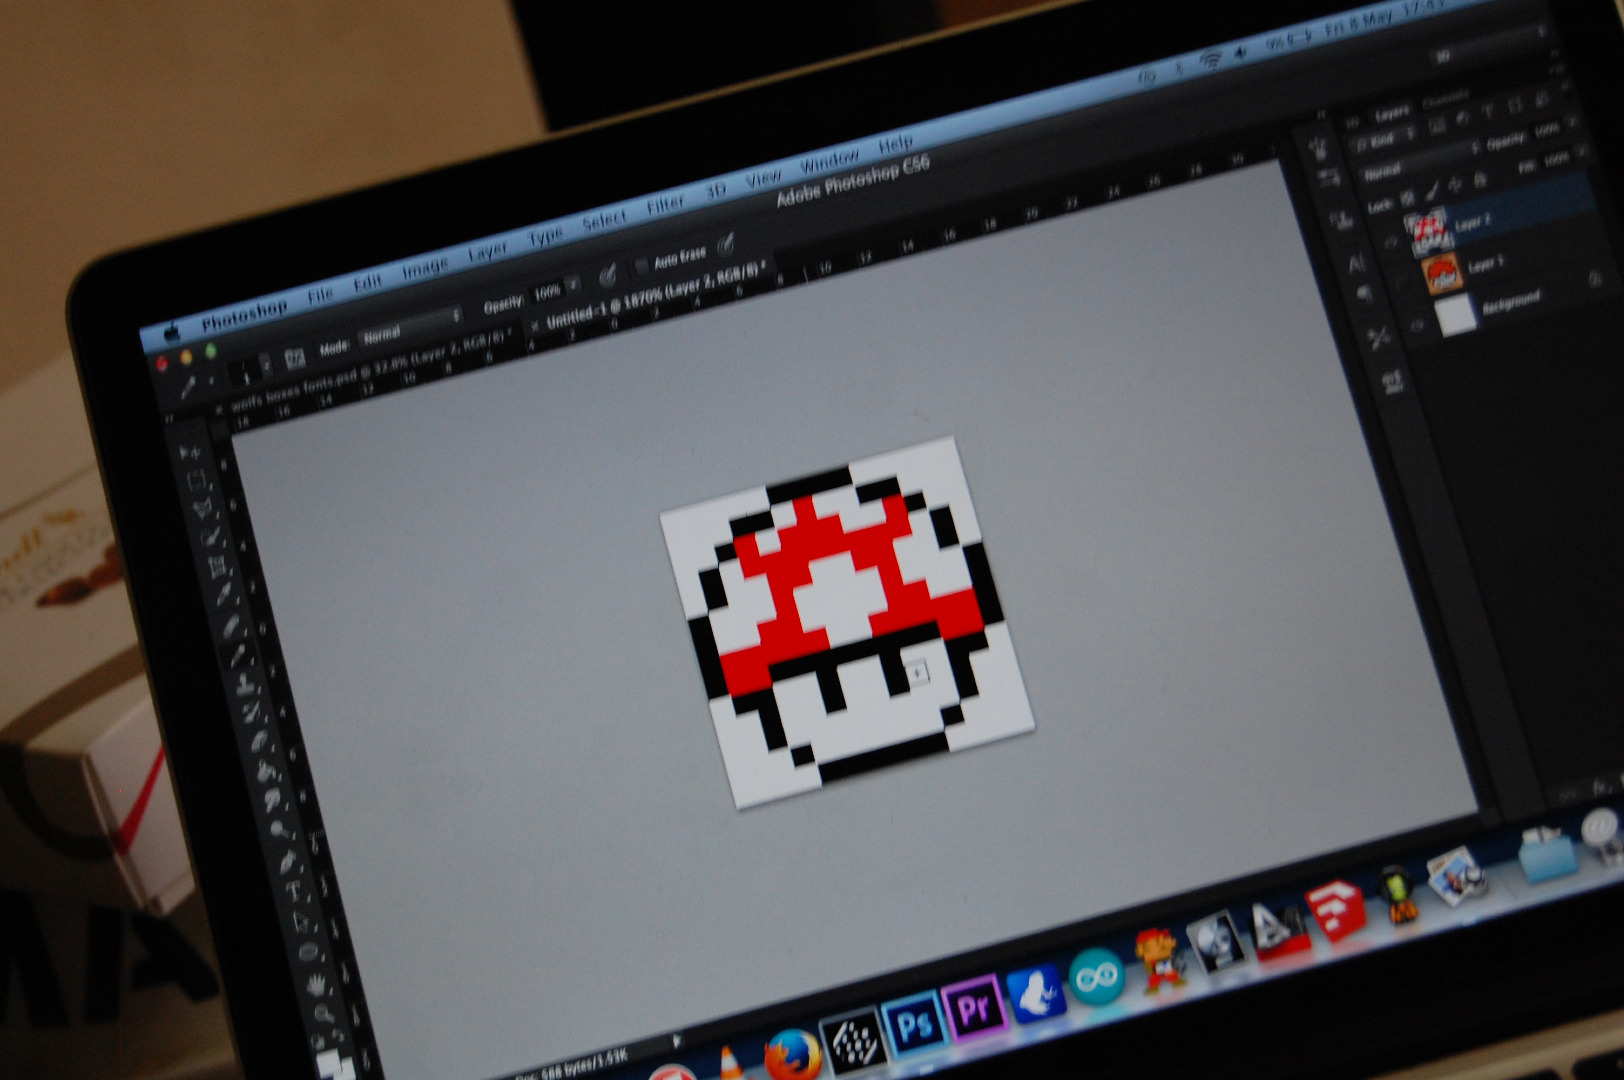Enable the Auto Erase checkbox
This screenshot has width=1624, height=1080.
pyautogui.click(x=642, y=267)
